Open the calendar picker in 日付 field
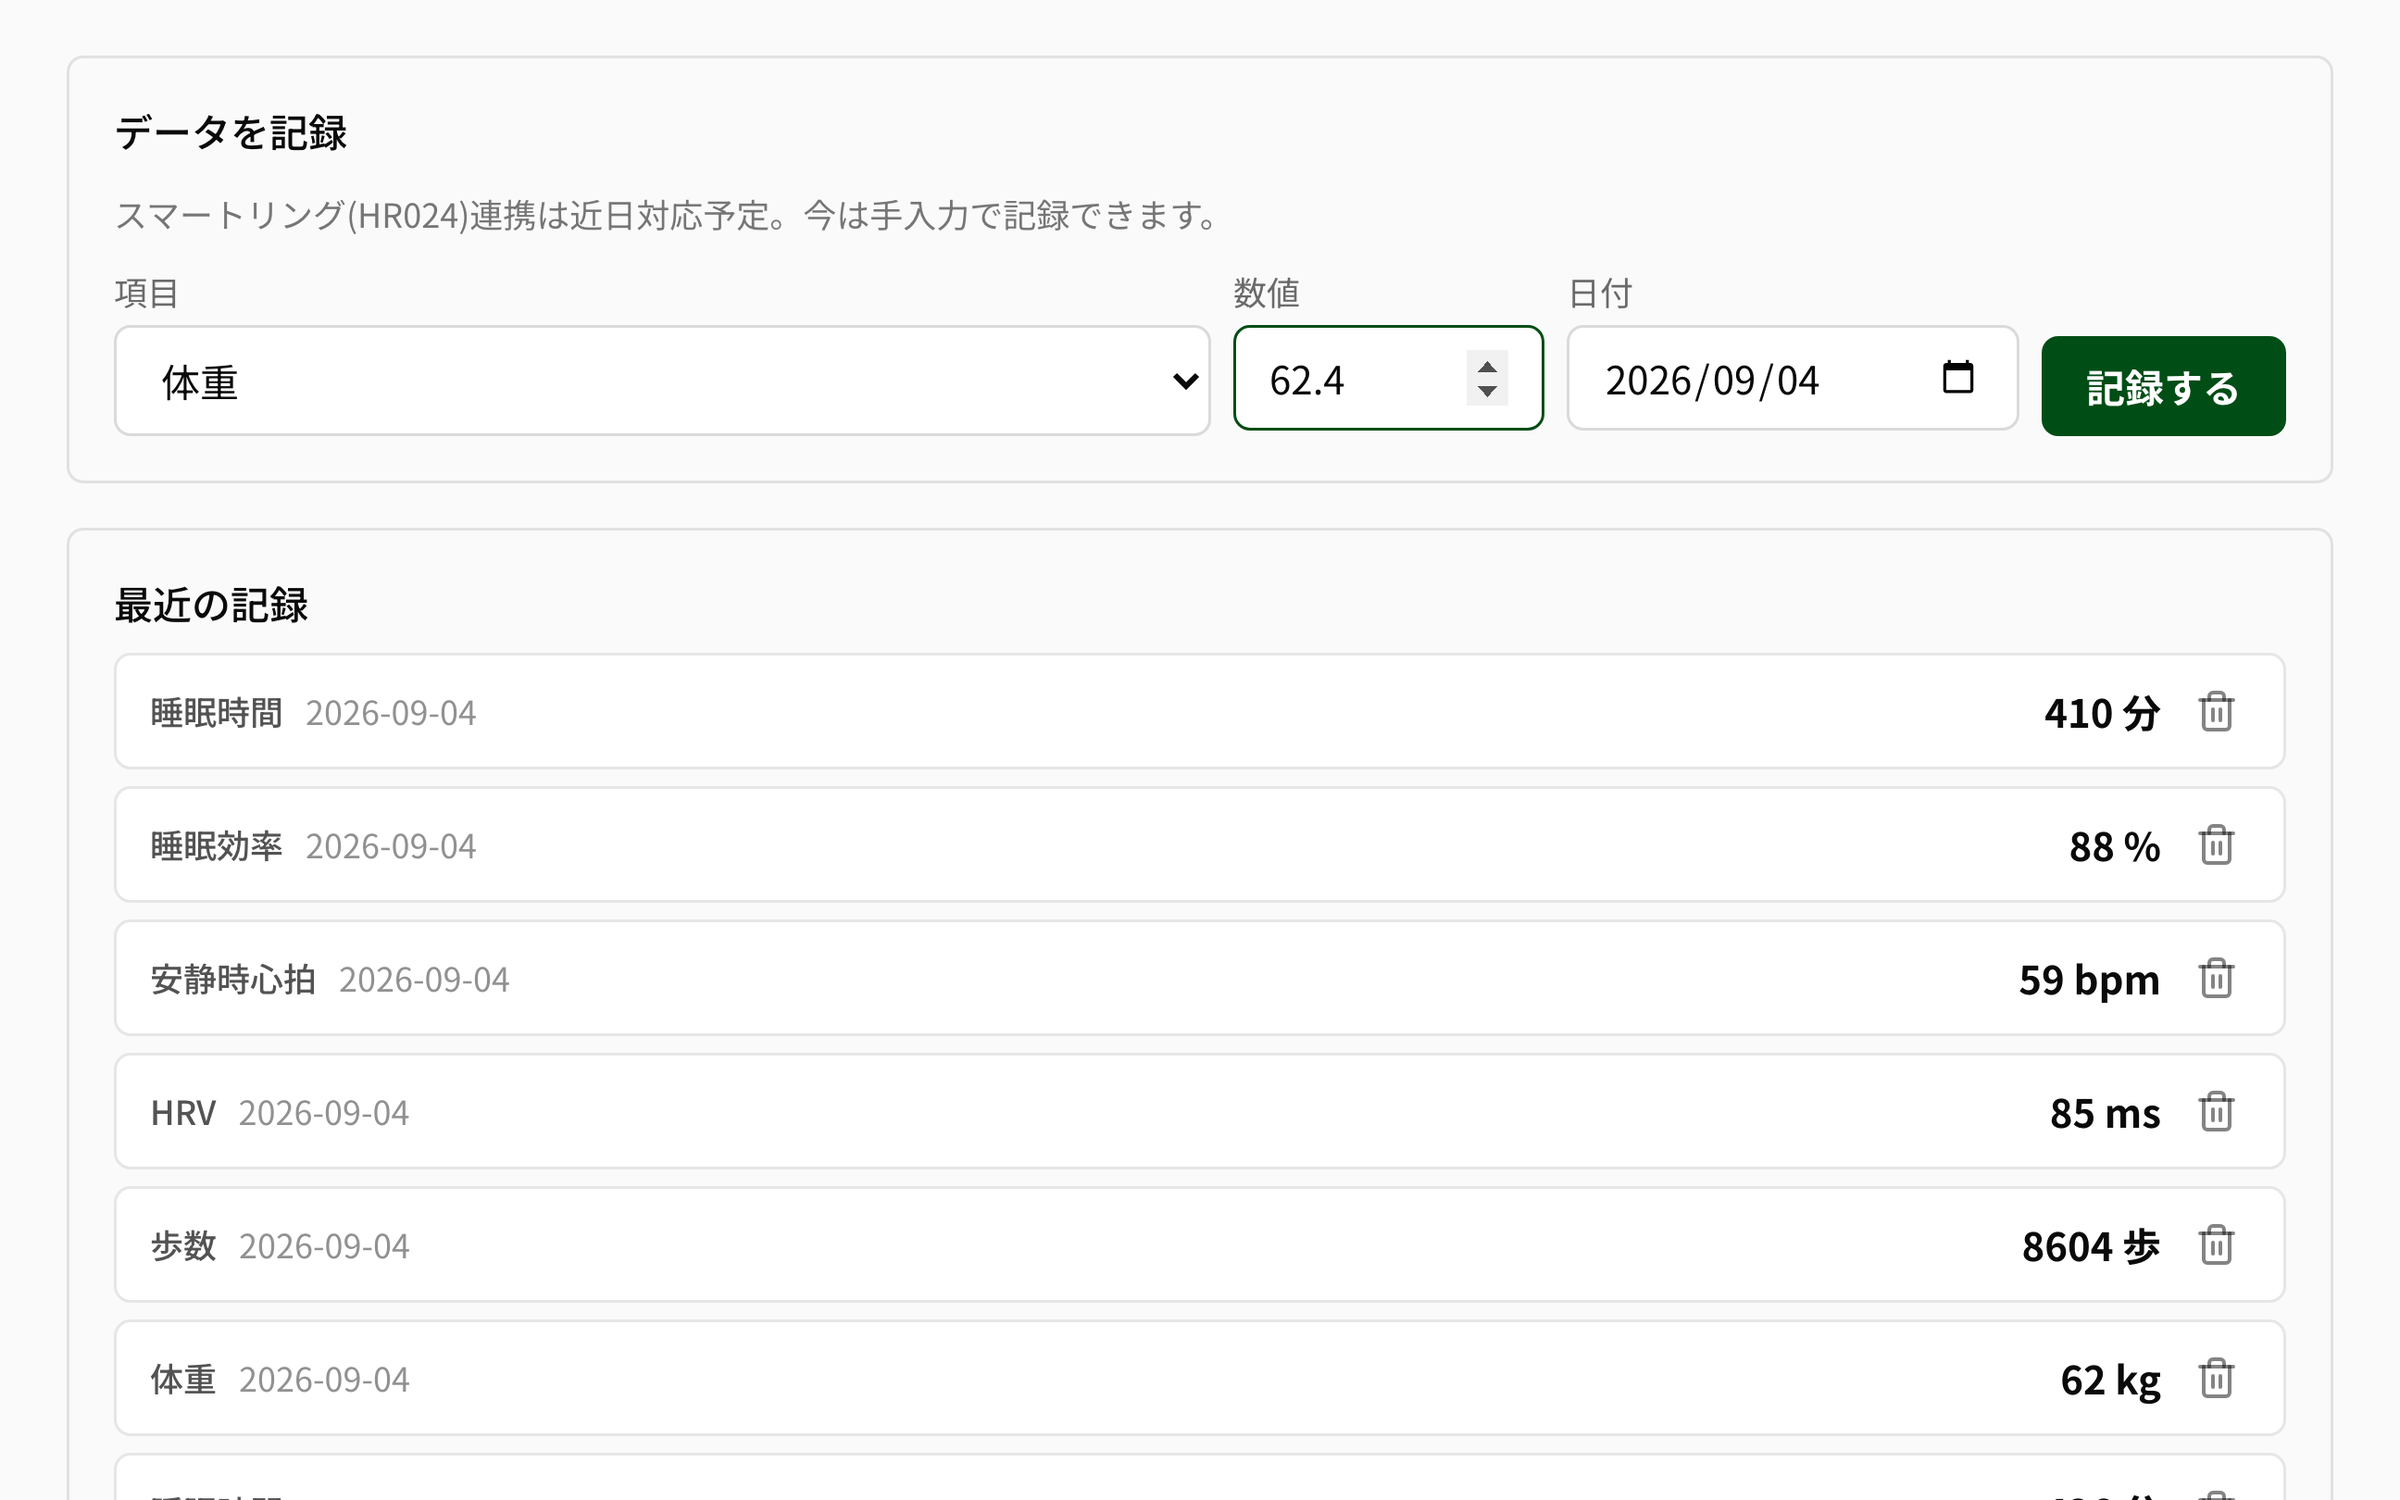This screenshot has height=1500, width=2400. pyautogui.click(x=1957, y=378)
